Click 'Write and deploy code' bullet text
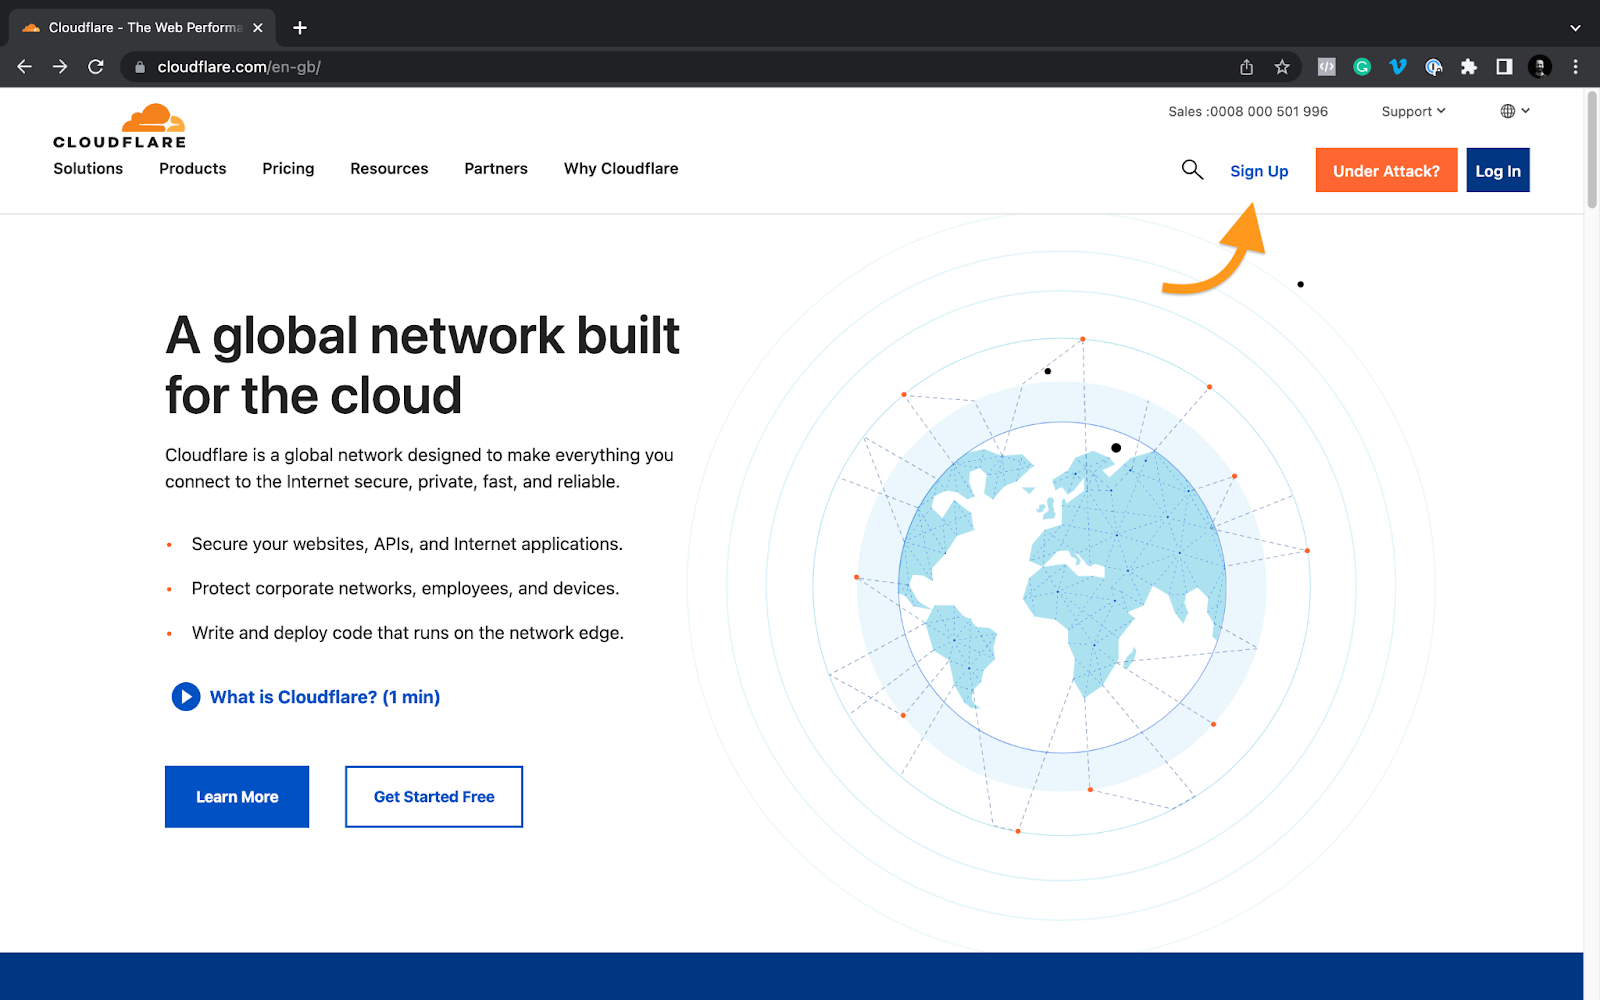The height and width of the screenshot is (1000, 1600). [x=407, y=633]
